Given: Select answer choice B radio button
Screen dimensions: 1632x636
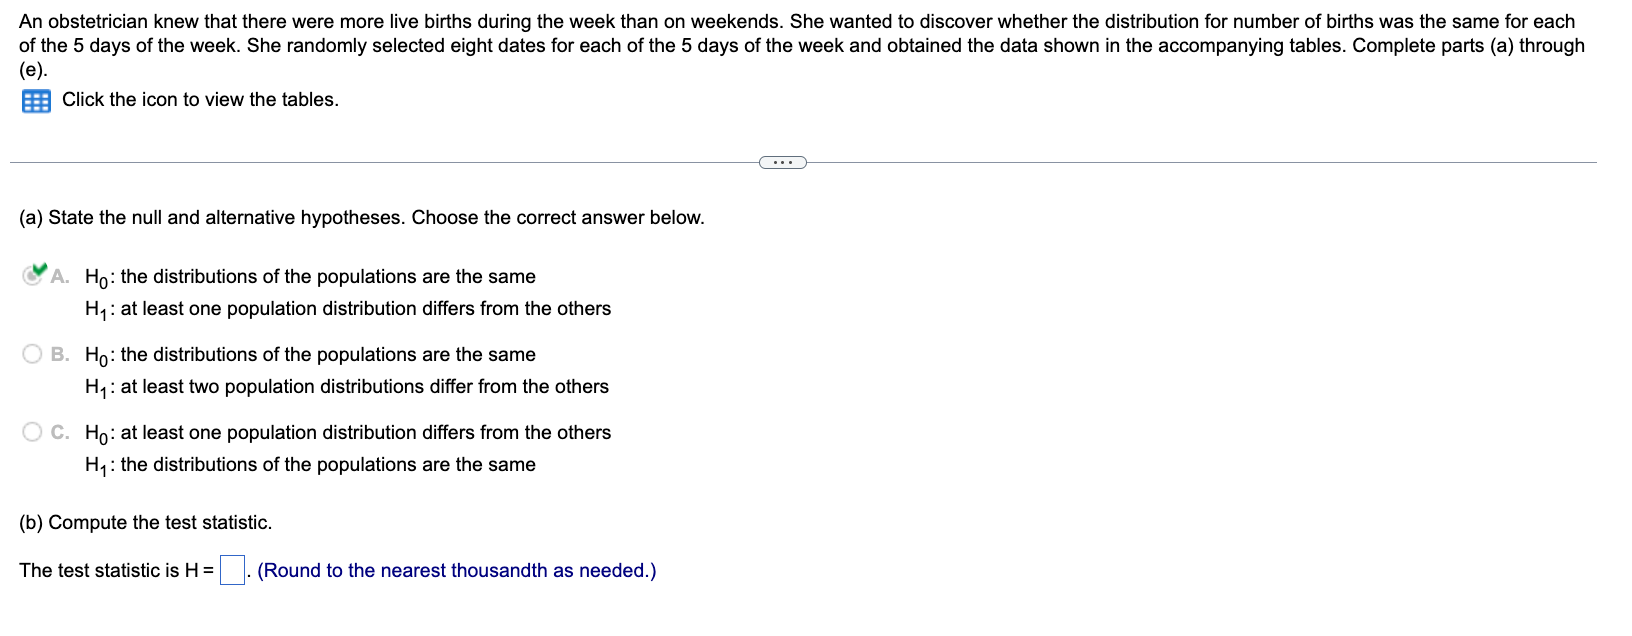Looking at the screenshot, I should (31, 353).
